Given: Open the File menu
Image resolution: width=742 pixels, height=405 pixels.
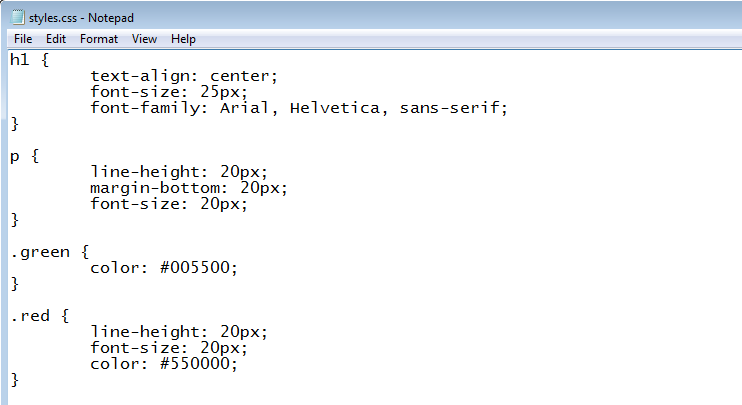Looking at the screenshot, I should [x=23, y=39].
